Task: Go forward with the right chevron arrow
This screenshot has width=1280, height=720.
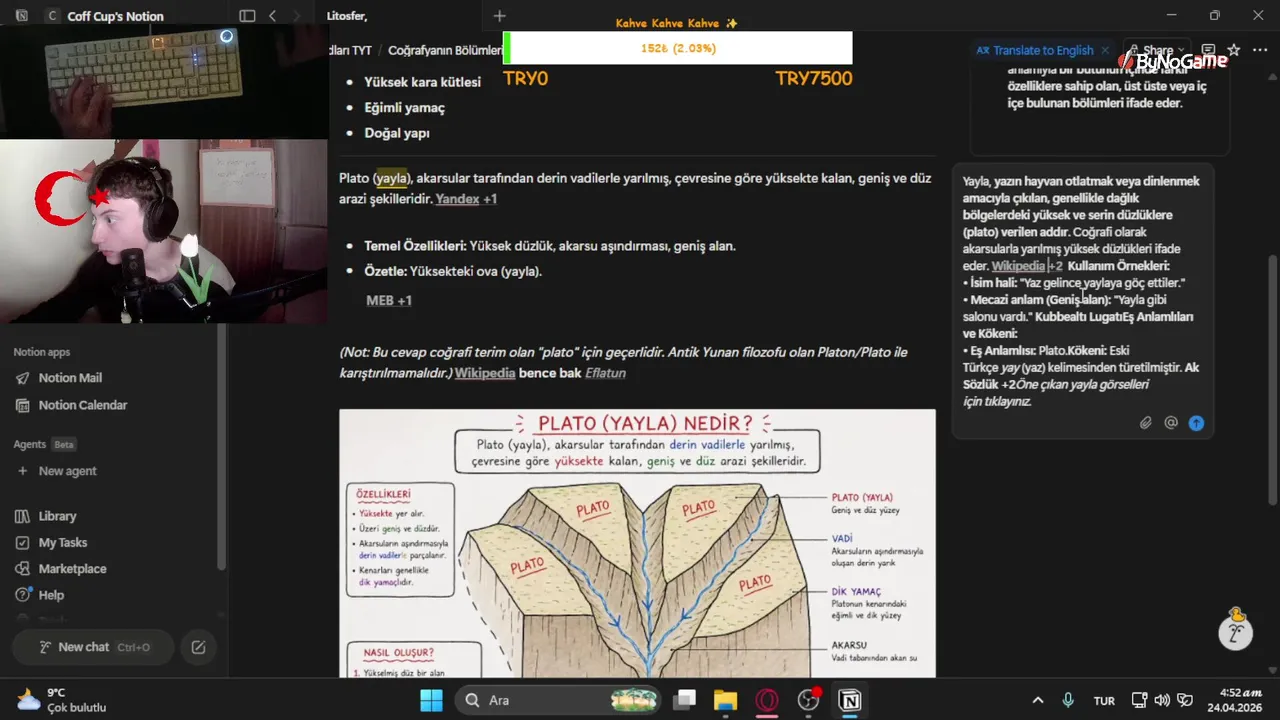Action: (298, 16)
